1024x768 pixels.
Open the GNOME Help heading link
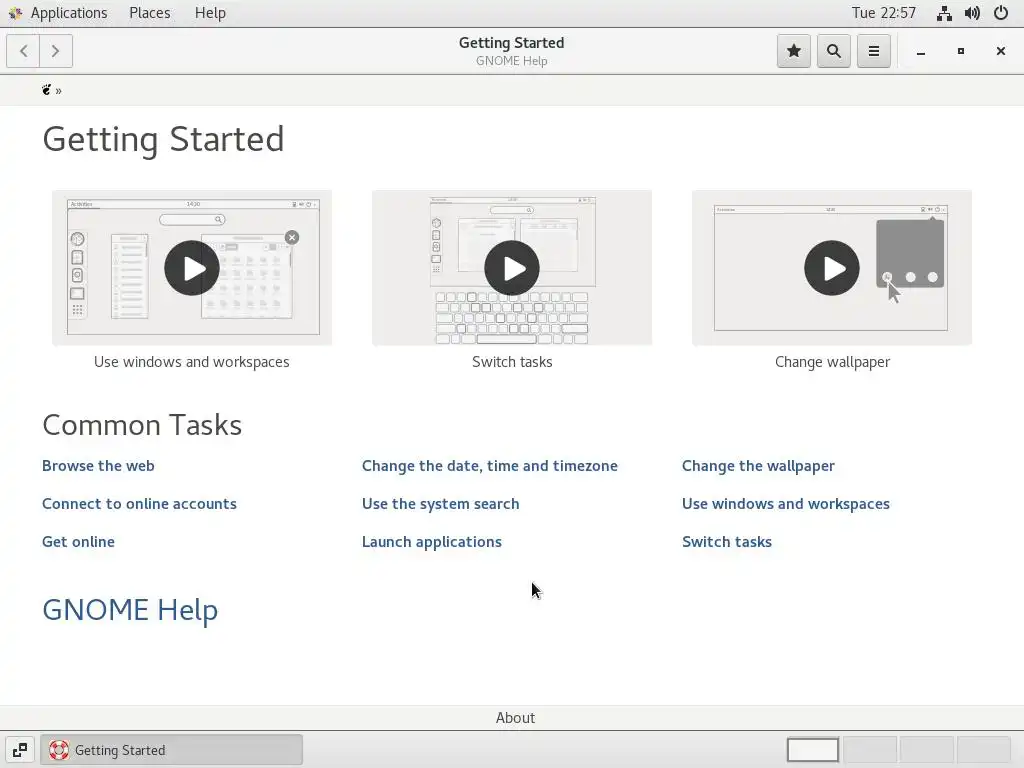coord(130,610)
